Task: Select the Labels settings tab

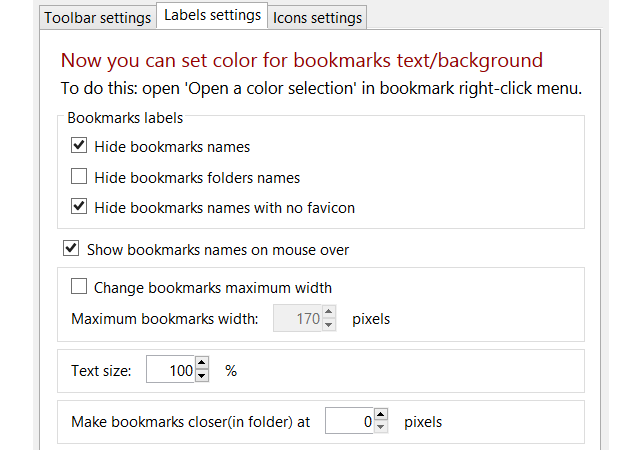Action: click(x=212, y=15)
